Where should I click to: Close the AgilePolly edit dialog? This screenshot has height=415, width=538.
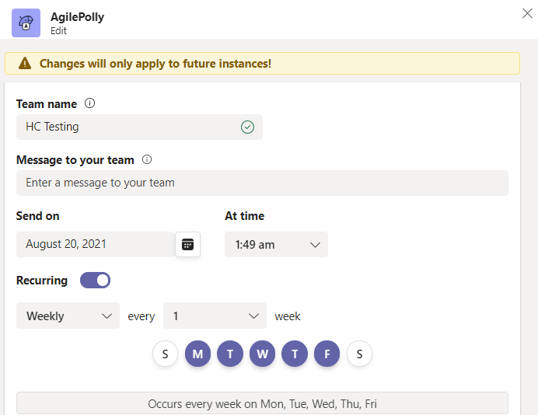pyautogui.click(x=527, y=13)
